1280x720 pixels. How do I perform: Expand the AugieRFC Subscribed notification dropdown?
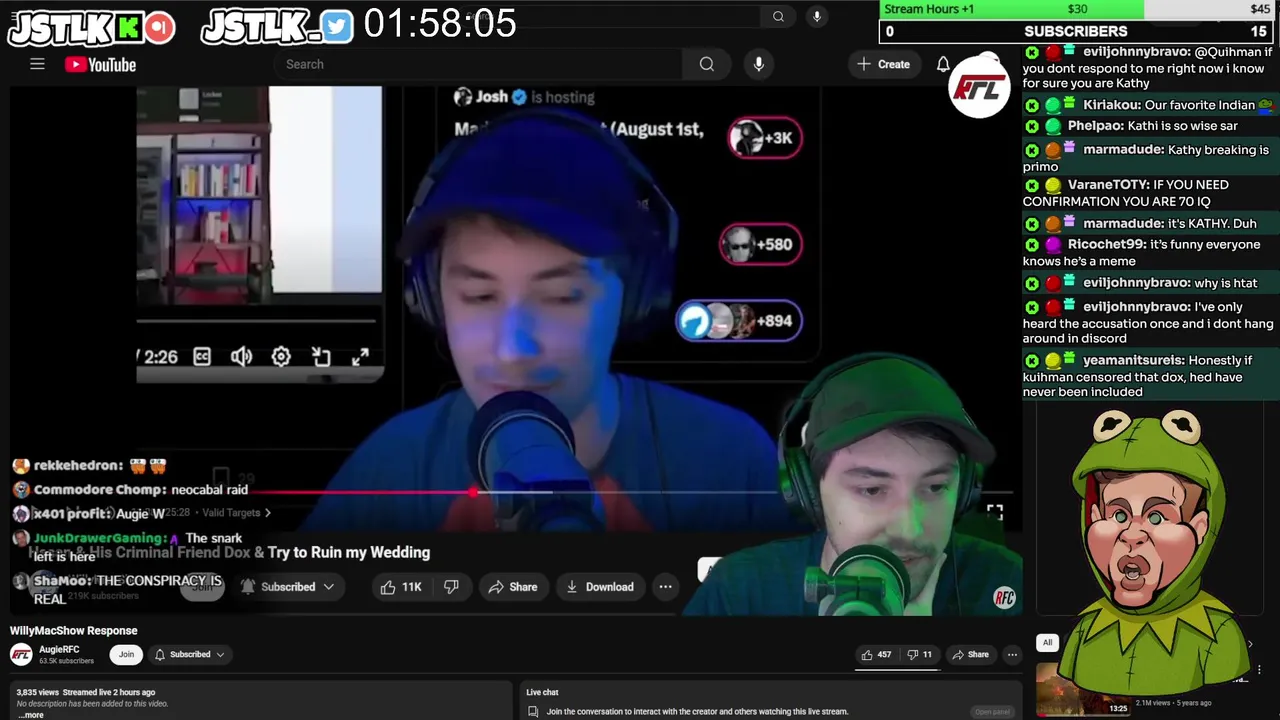click(189, 655)
